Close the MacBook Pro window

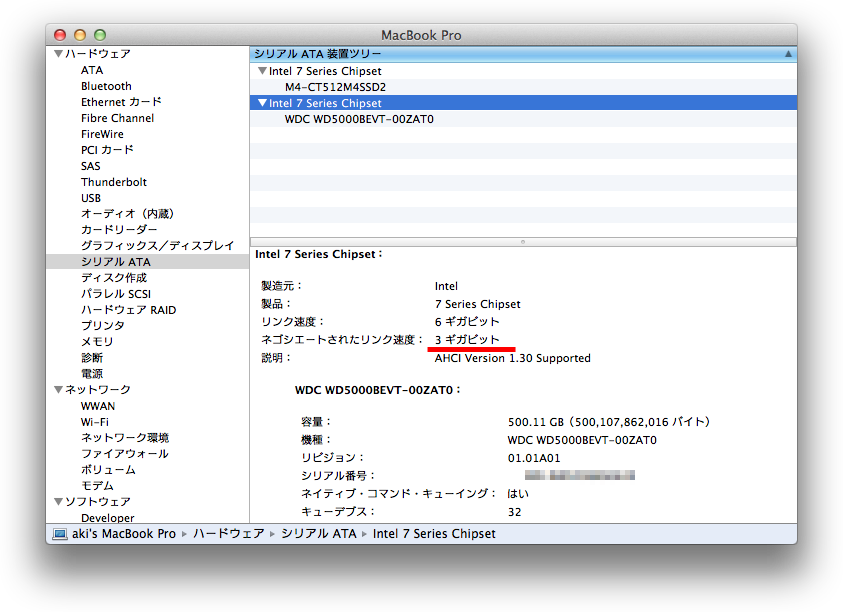click(60, 35)
